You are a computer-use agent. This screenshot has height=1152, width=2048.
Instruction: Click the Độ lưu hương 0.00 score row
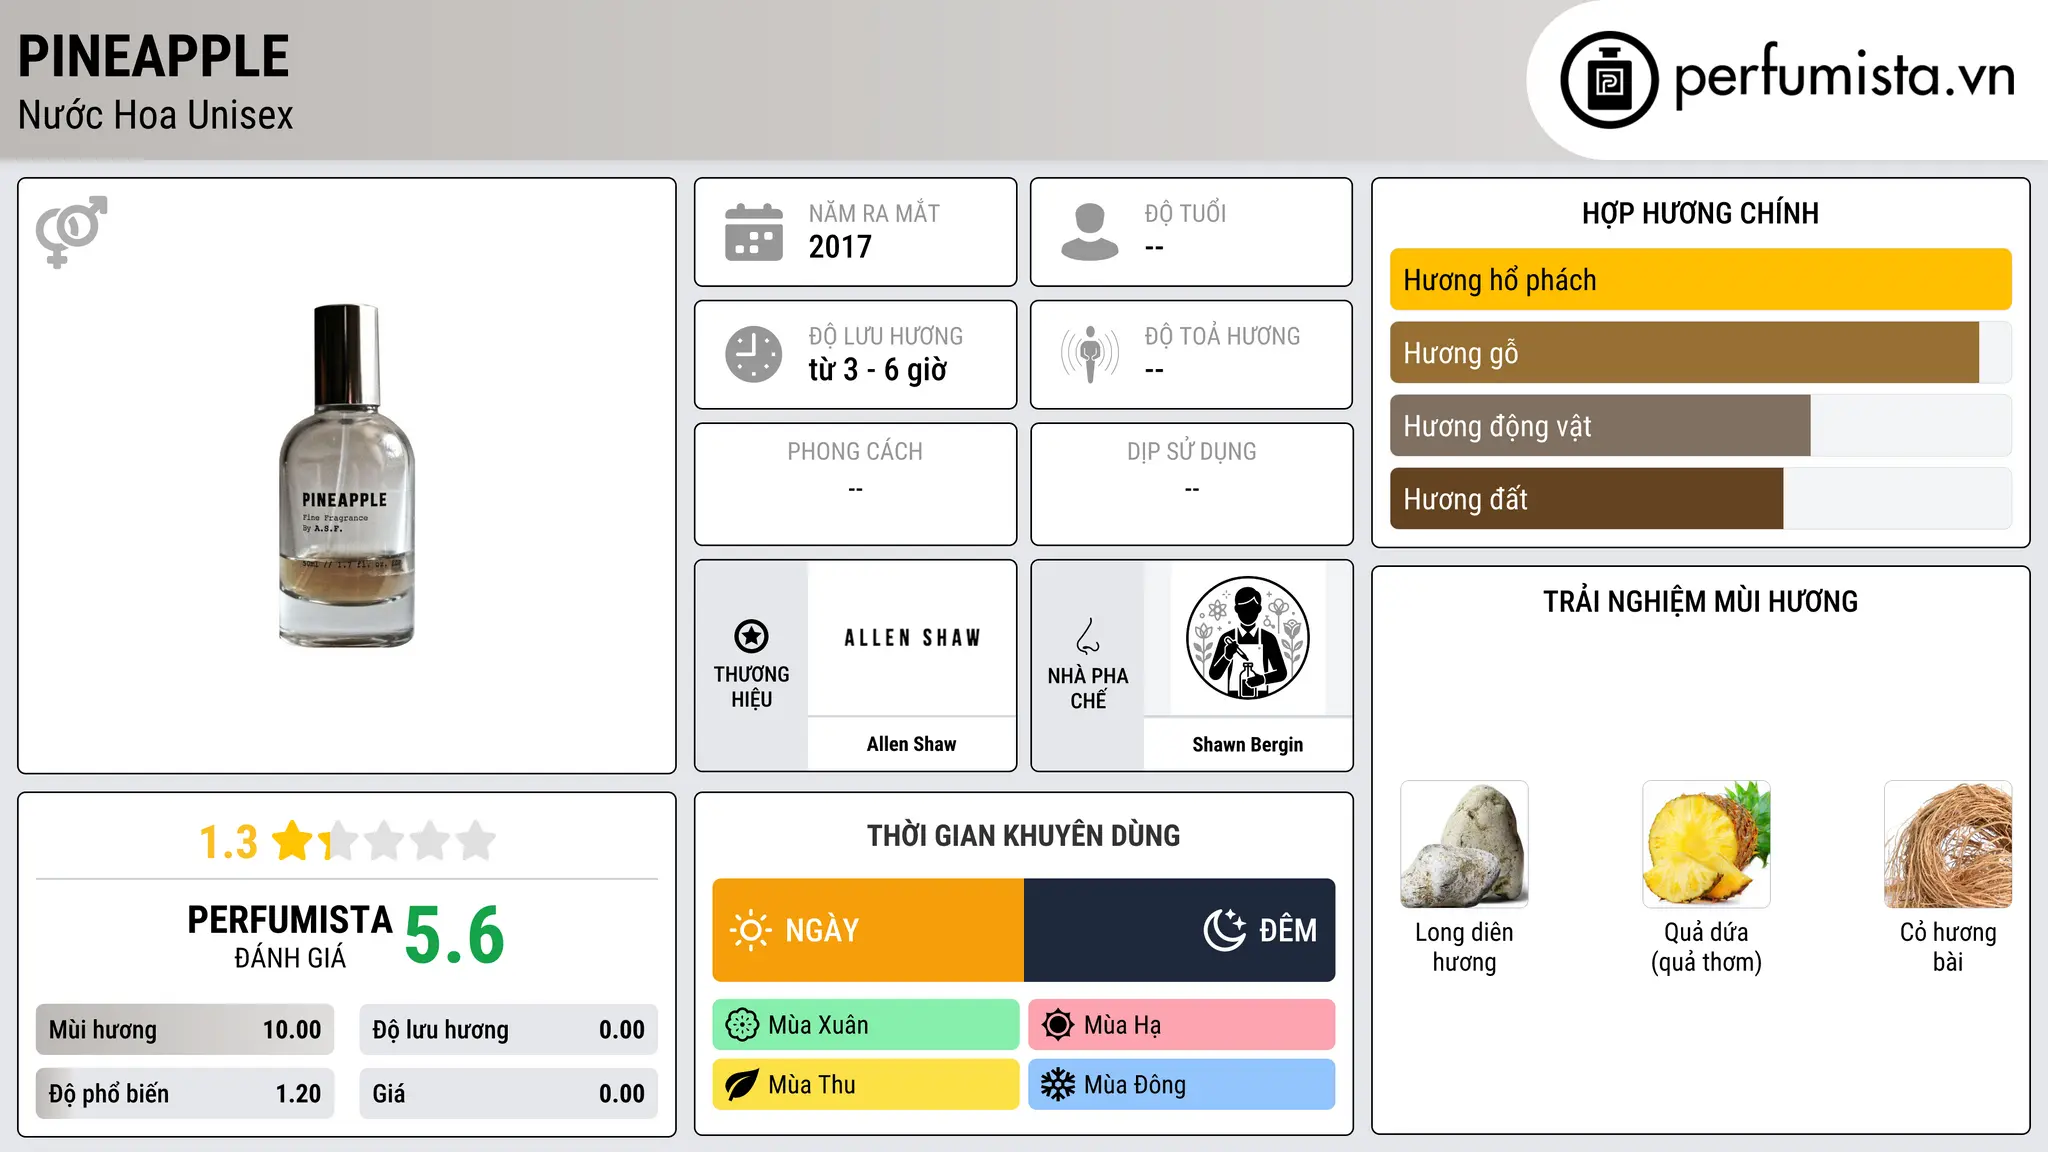[x=509, y=1030]
